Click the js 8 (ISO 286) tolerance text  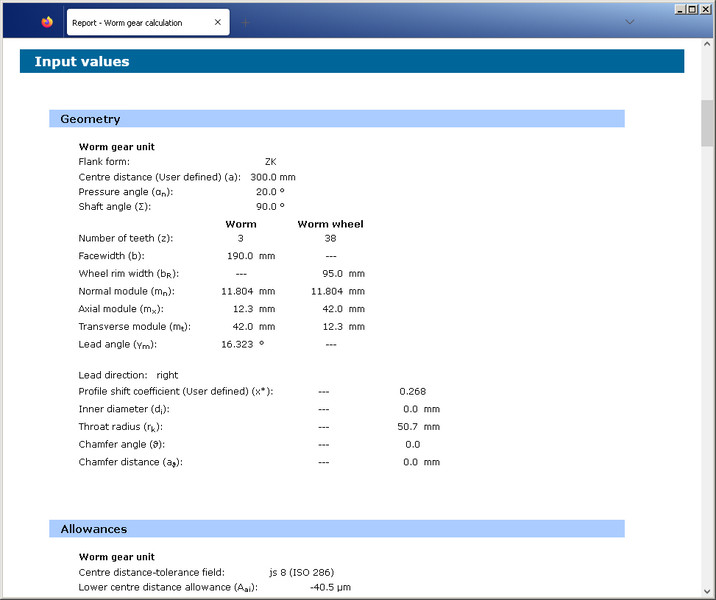(301, 572)
